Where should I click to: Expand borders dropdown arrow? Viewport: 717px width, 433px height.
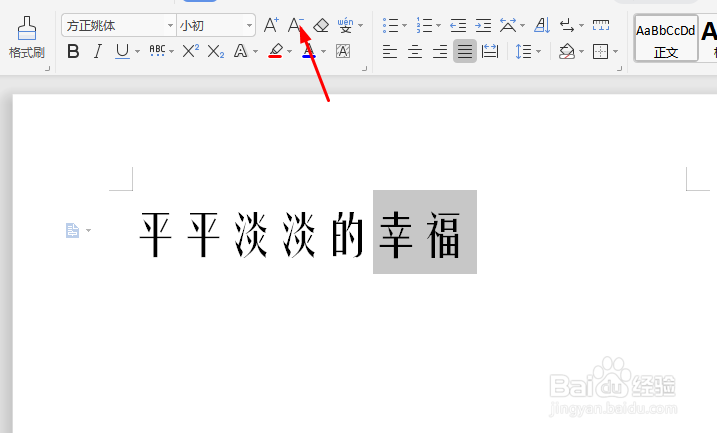(x=615, y=51)
